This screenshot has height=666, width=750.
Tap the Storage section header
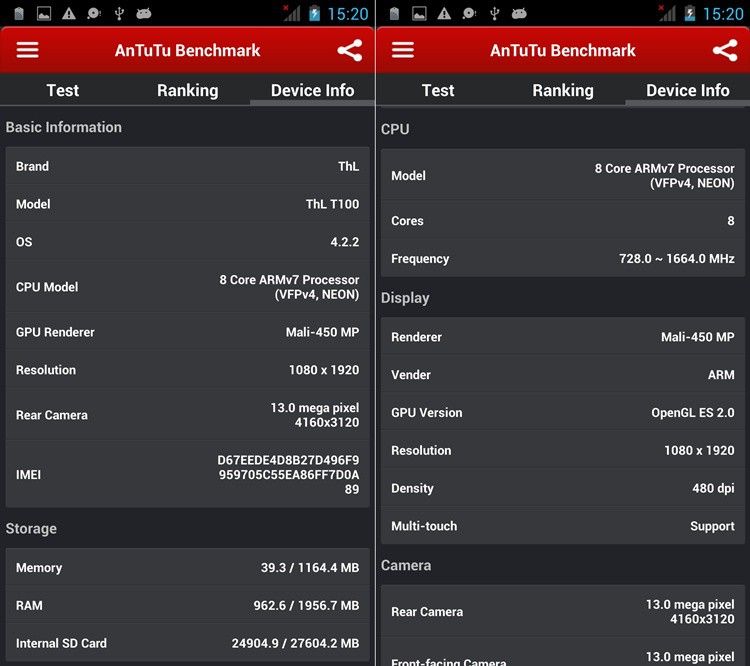click(31, 528)
